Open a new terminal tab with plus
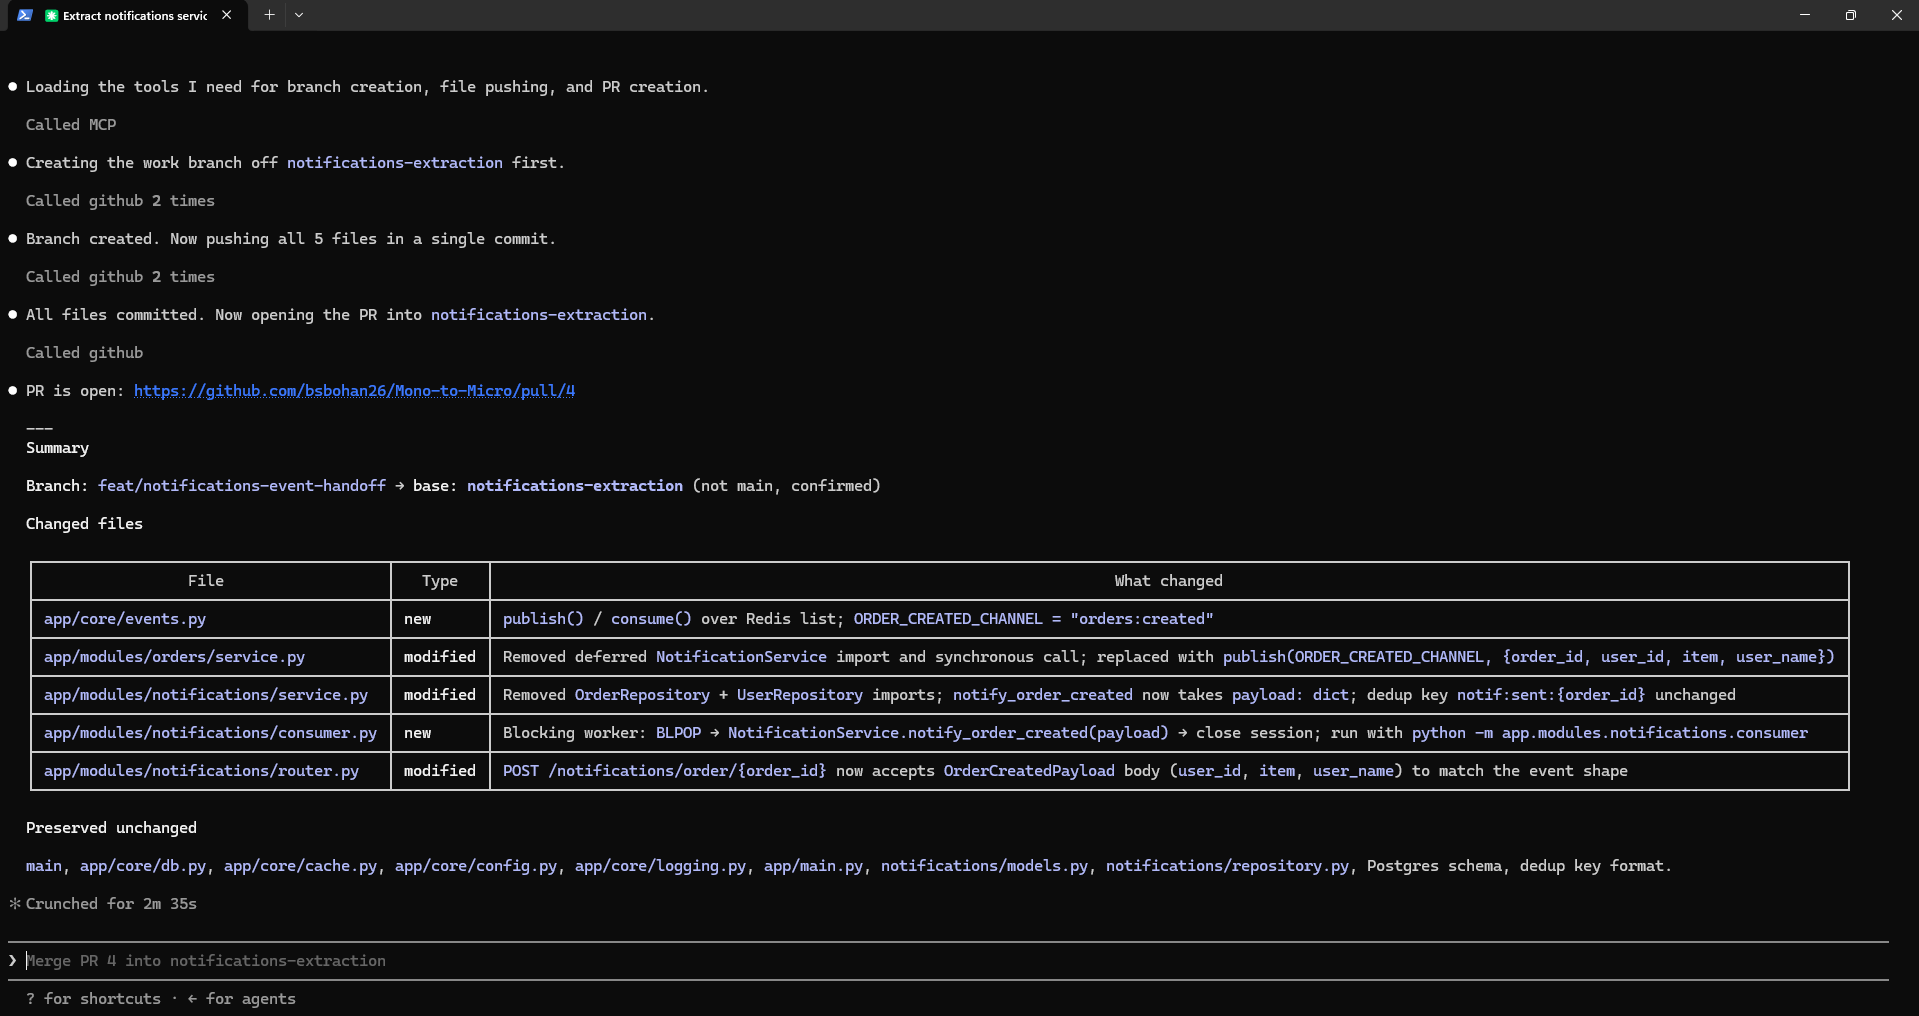The image size is (1919, 1016). coord(269,15)
